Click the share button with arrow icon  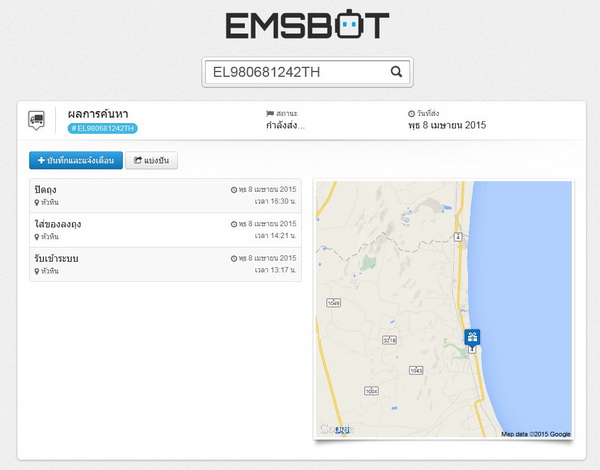[152, 160]
